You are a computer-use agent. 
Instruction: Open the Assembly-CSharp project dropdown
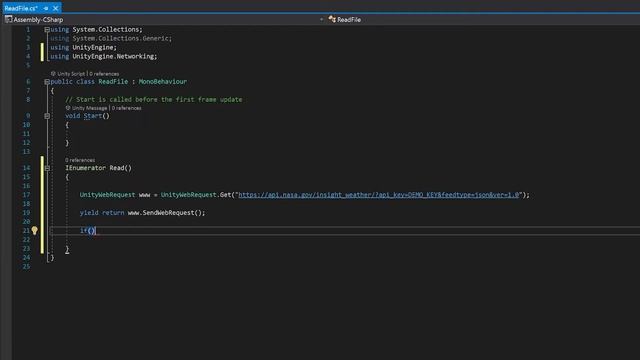coord(322,19)
